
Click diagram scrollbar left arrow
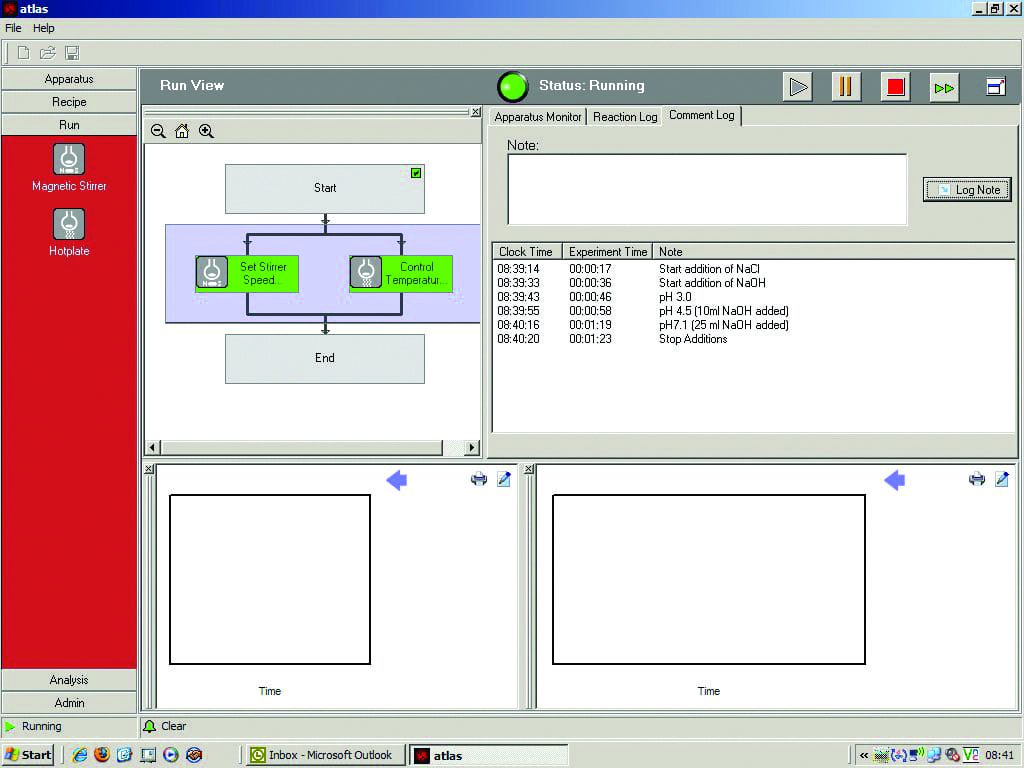152,448
